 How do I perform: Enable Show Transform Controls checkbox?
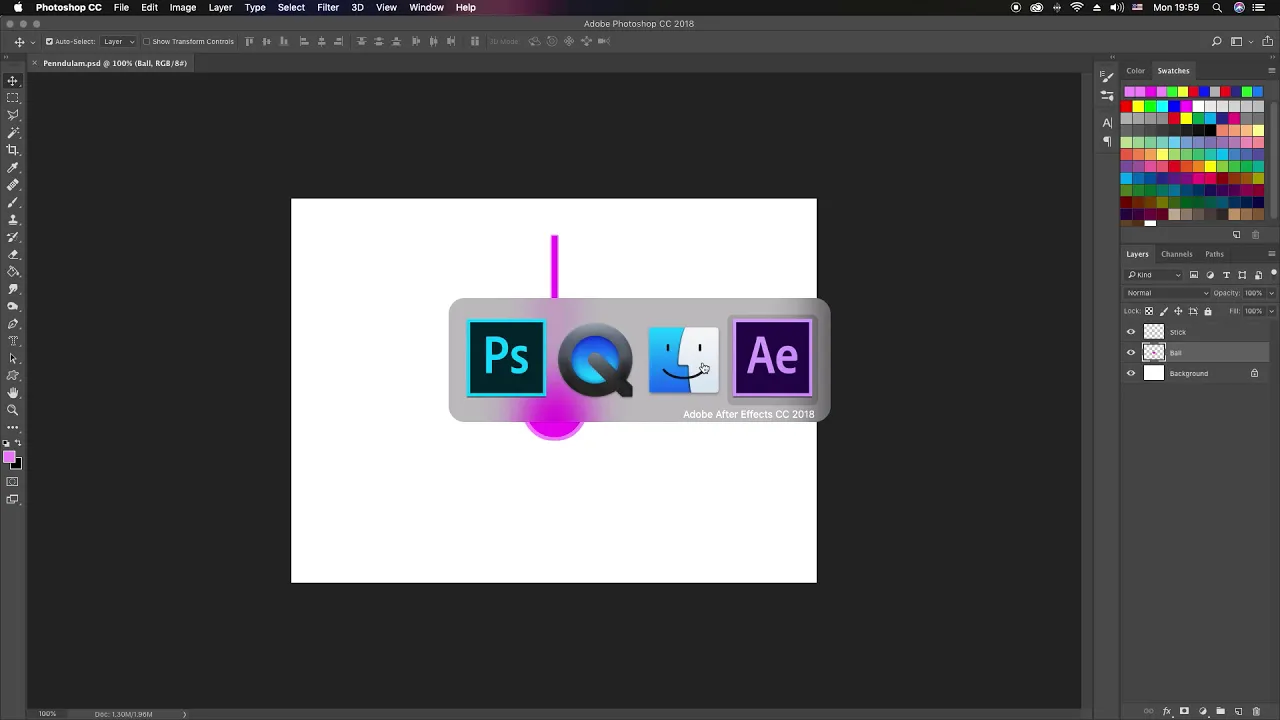(146, 41)
